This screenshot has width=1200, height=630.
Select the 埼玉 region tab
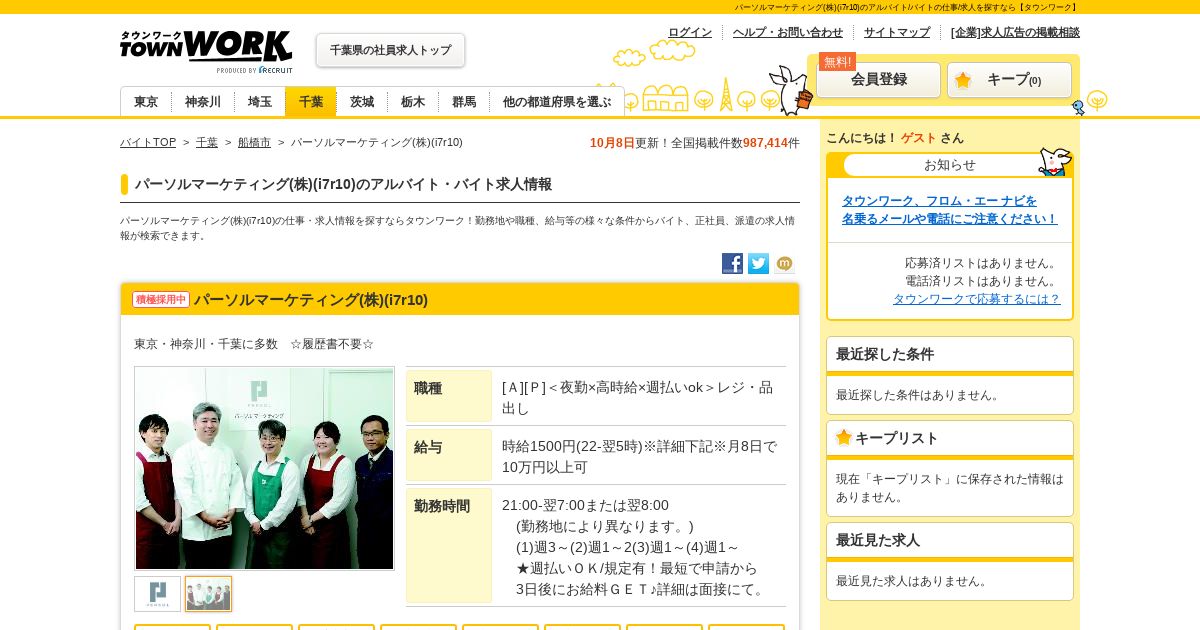(x=260, y=102)
